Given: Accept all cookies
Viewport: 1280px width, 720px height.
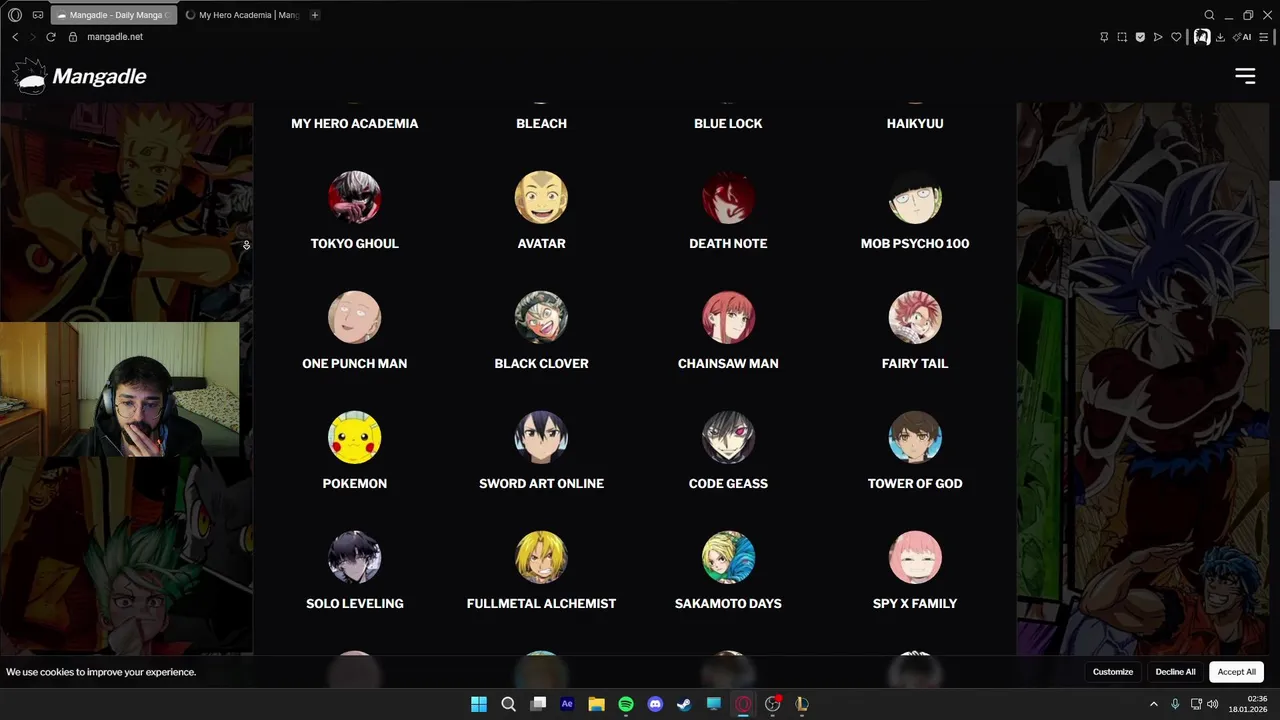Looking at the screenshot, I should click(x=1236, y=672).
